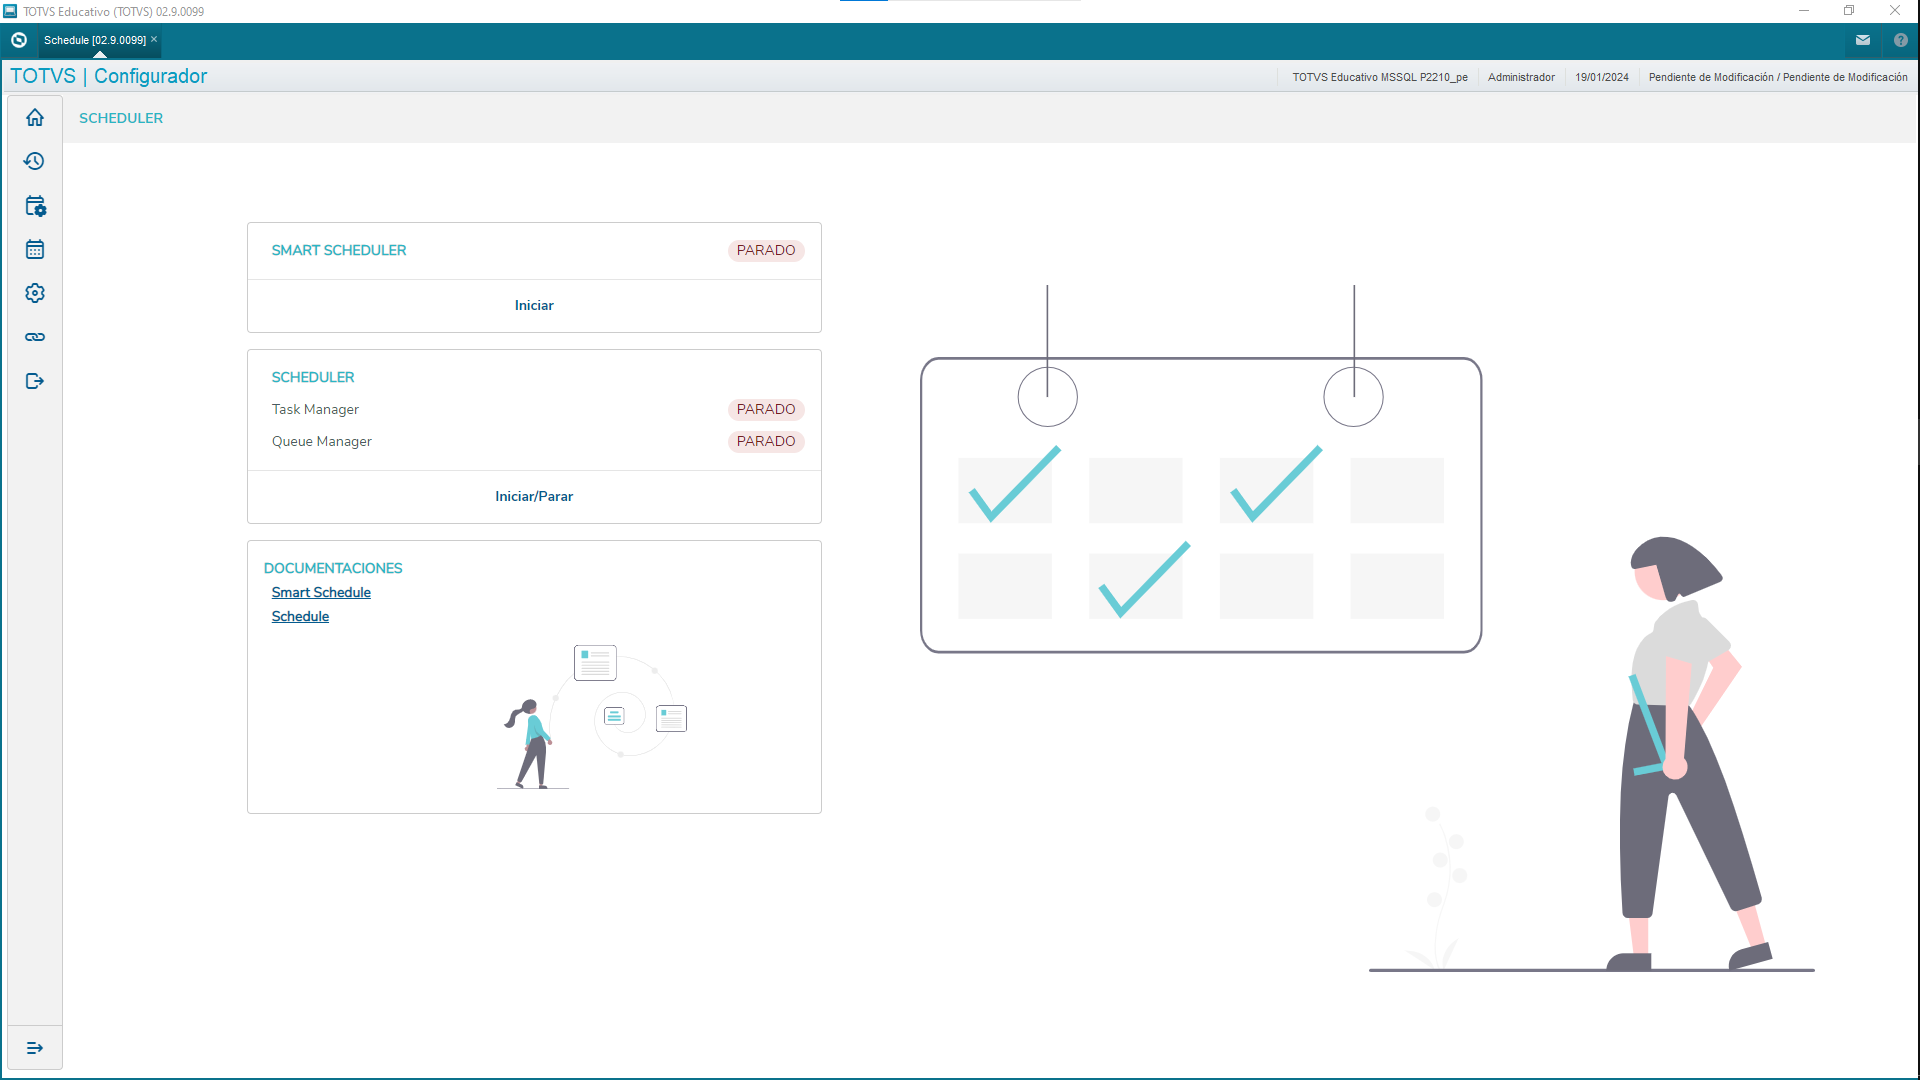Click the TOTVS round logo icon
This screenshot has width=1920, height=1080.
(19, 40)
